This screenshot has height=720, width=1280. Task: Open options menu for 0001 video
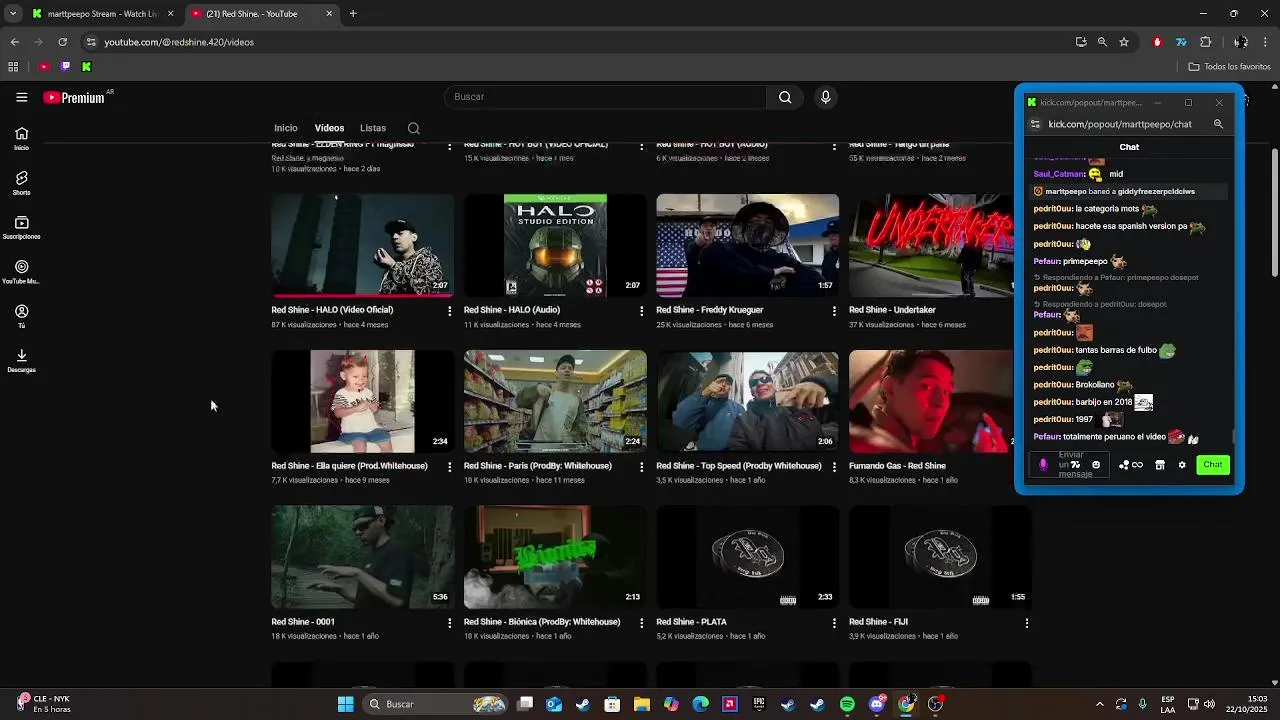(449, 623)
